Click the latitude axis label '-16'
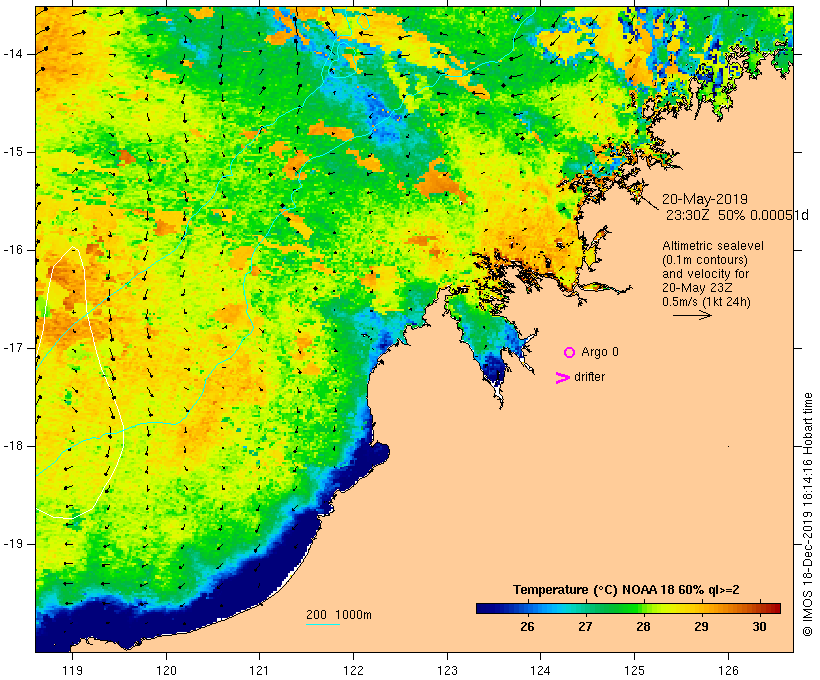Image resolution: width=820 pixels, height=680 pixels. coord(13,250)
